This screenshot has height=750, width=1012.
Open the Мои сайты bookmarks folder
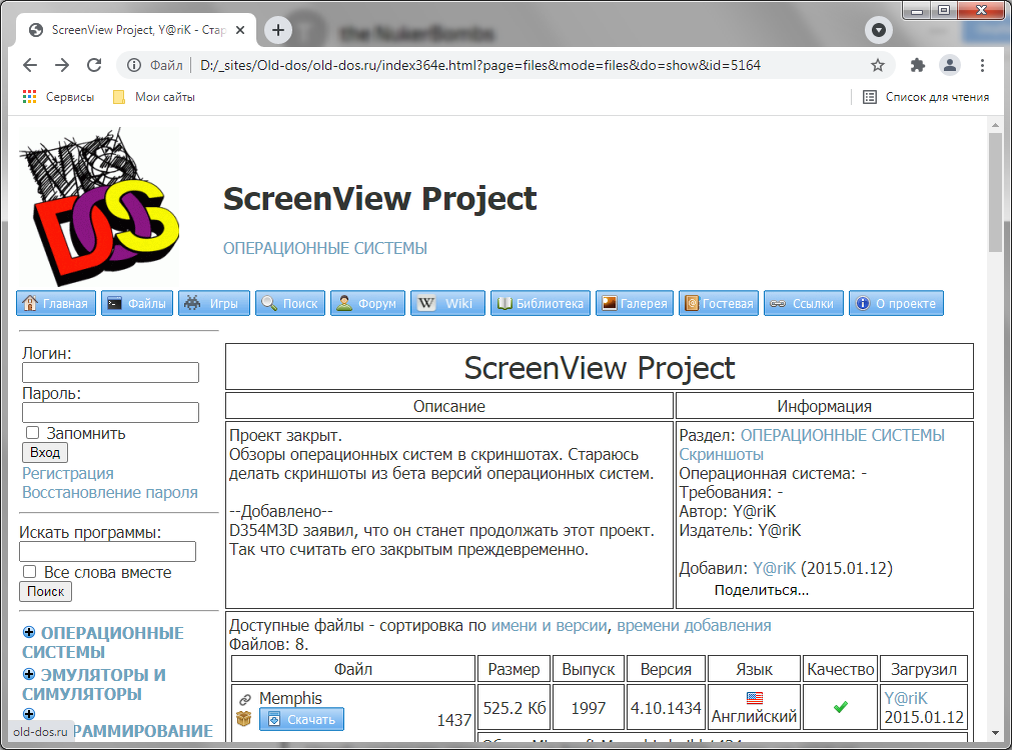[154, 97]
